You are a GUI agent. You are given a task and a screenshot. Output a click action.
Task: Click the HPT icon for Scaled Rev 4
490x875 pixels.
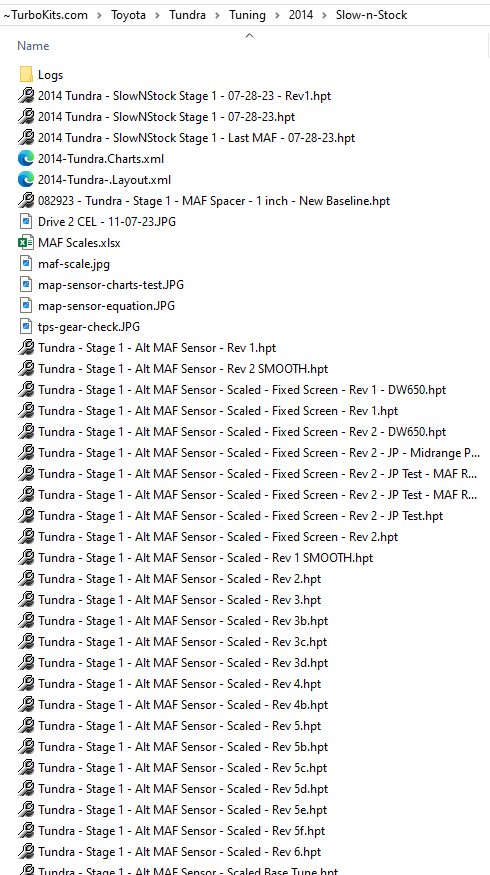pyautogui.click(x=26, y=684)
